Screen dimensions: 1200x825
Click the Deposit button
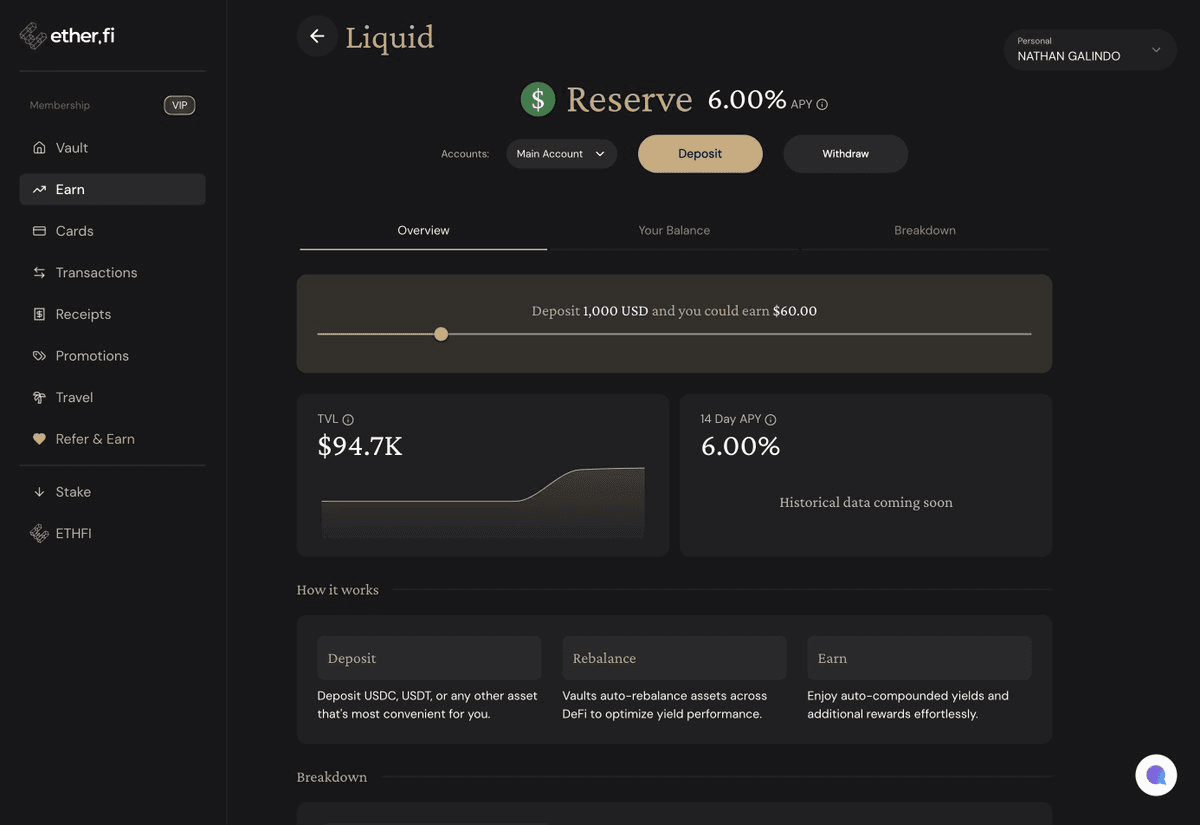tap(700, 154)
